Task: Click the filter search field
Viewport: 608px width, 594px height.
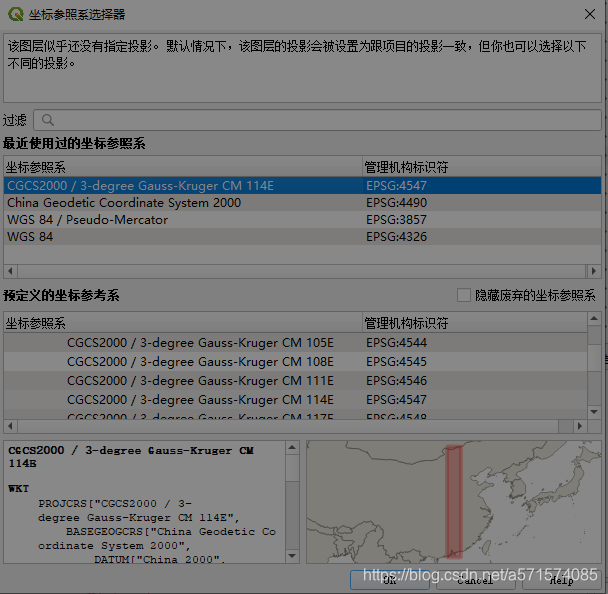Action: (x=317, y=120)
